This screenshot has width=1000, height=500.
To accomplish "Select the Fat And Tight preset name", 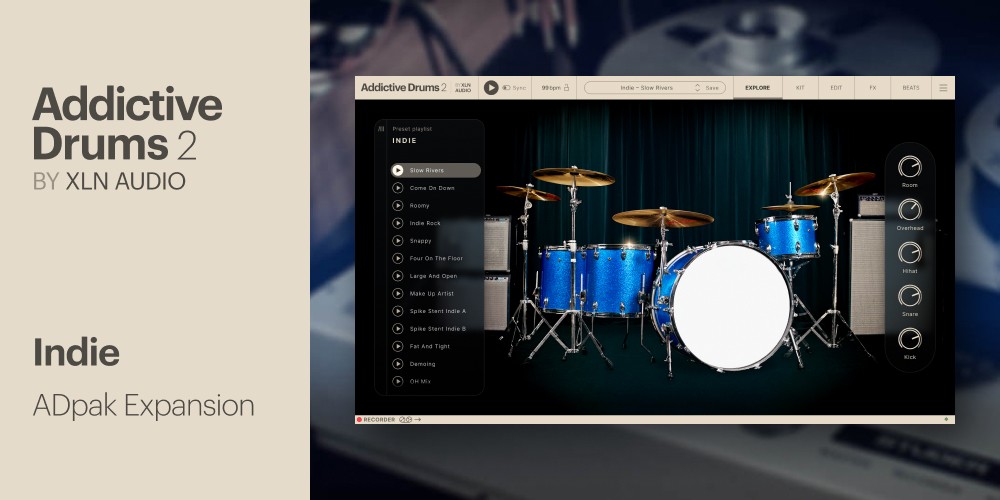I will click(x=430, y=346).
